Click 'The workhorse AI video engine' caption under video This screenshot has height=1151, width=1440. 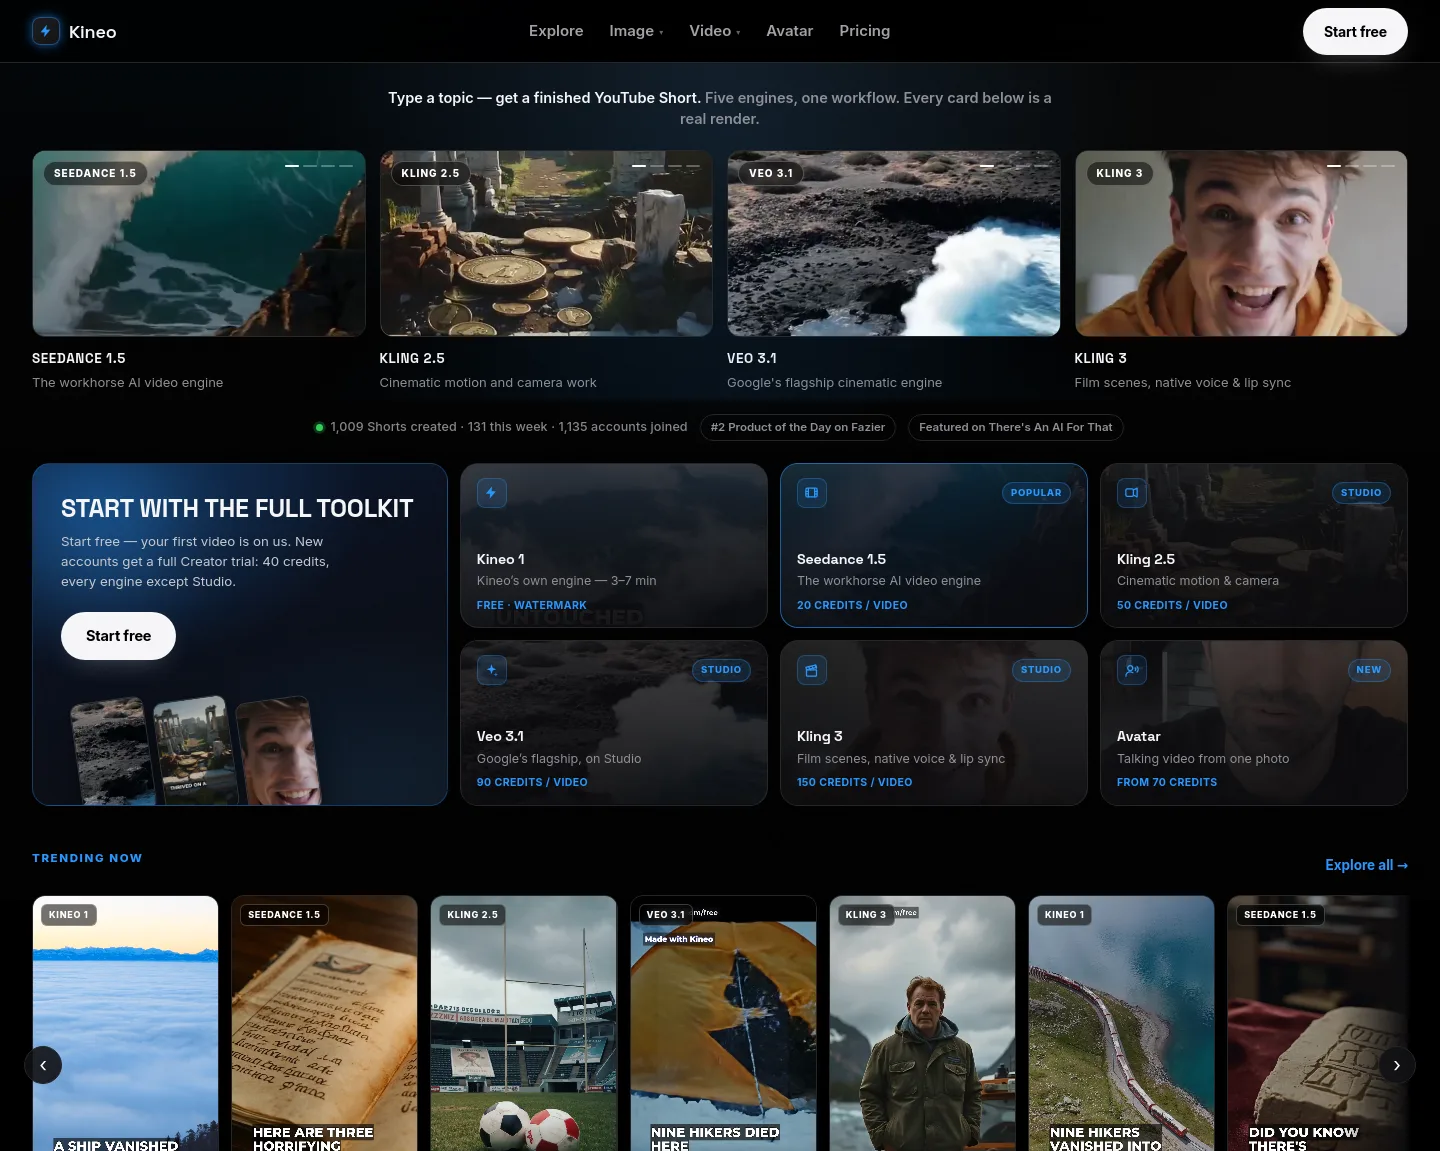tap(128, 383)
